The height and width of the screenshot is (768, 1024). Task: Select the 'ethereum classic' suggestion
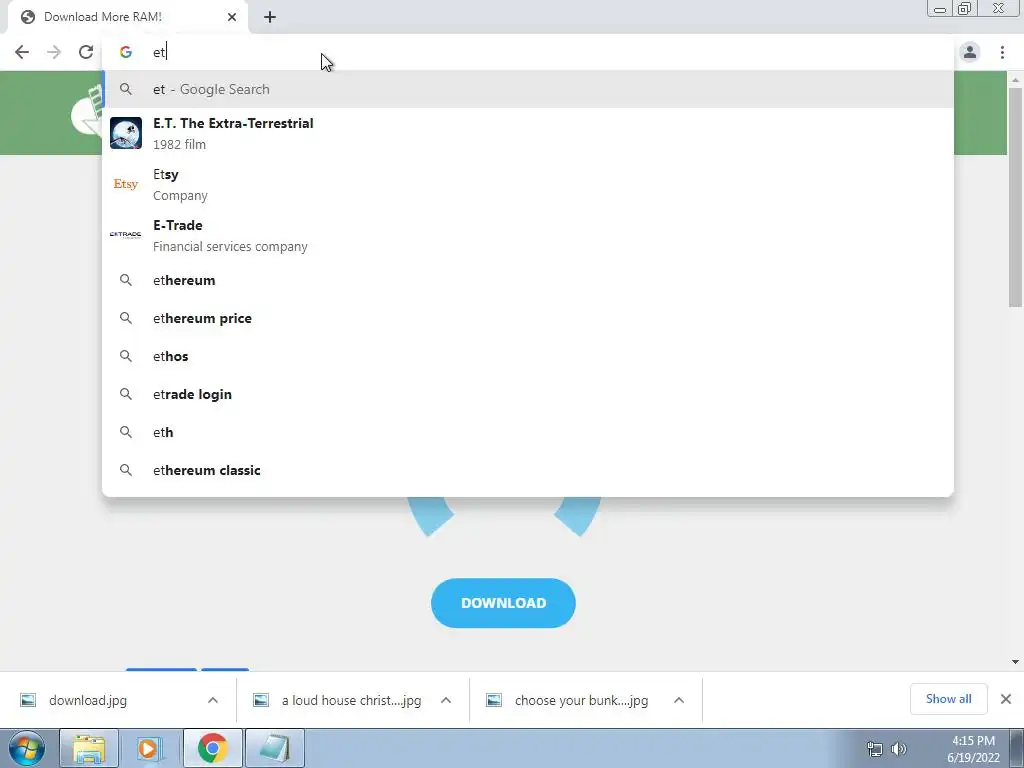(x=528, y=470)
